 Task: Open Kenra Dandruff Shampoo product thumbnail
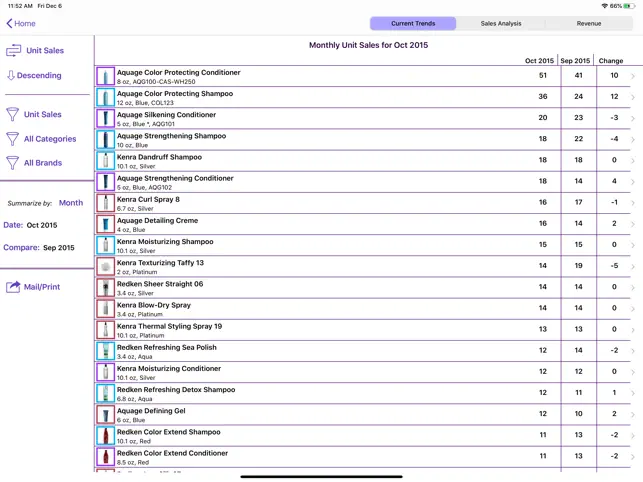click(105, 161)
